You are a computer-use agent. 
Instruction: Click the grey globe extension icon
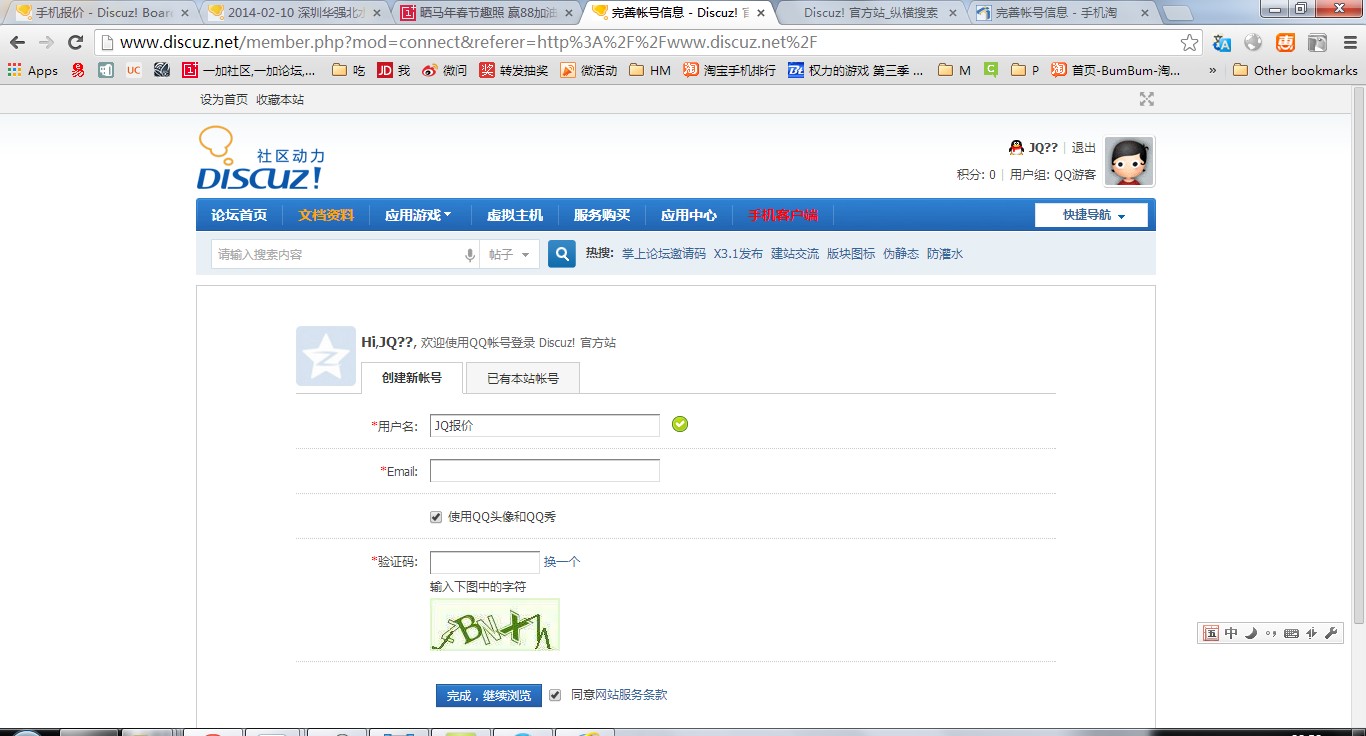[1254, 43]
